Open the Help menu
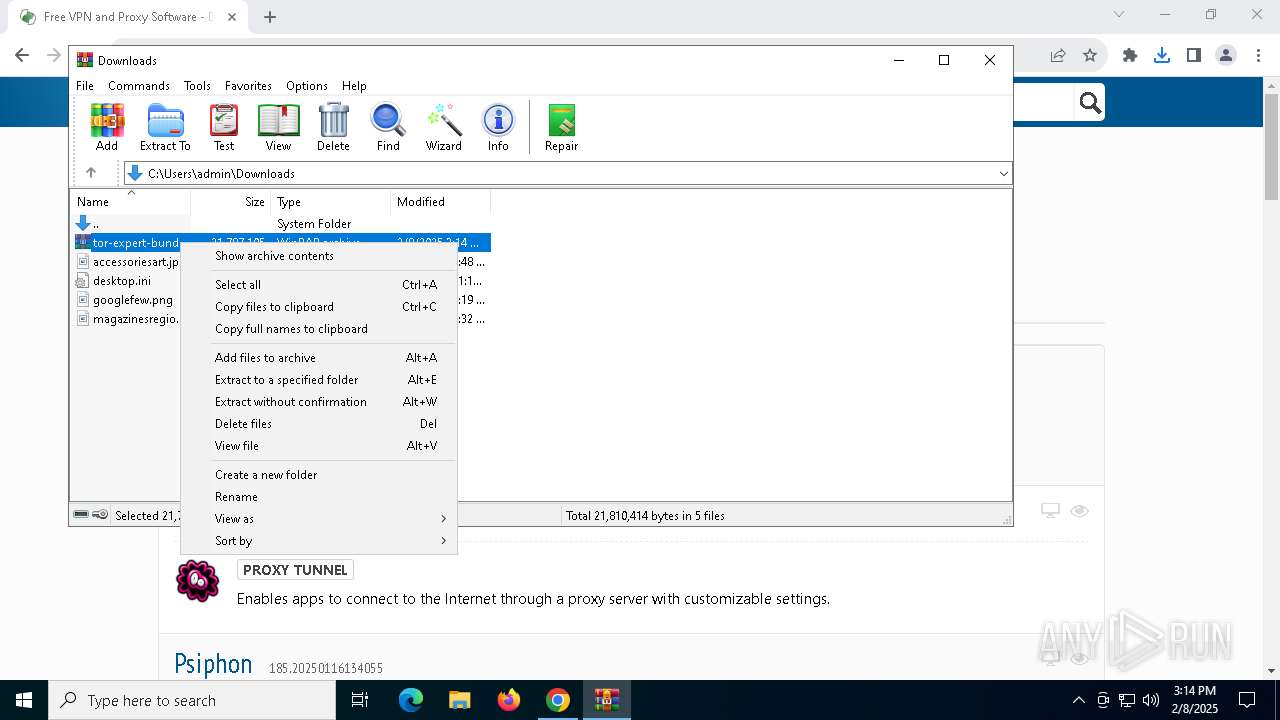The image size is (1280, 720). pos(354,86)
